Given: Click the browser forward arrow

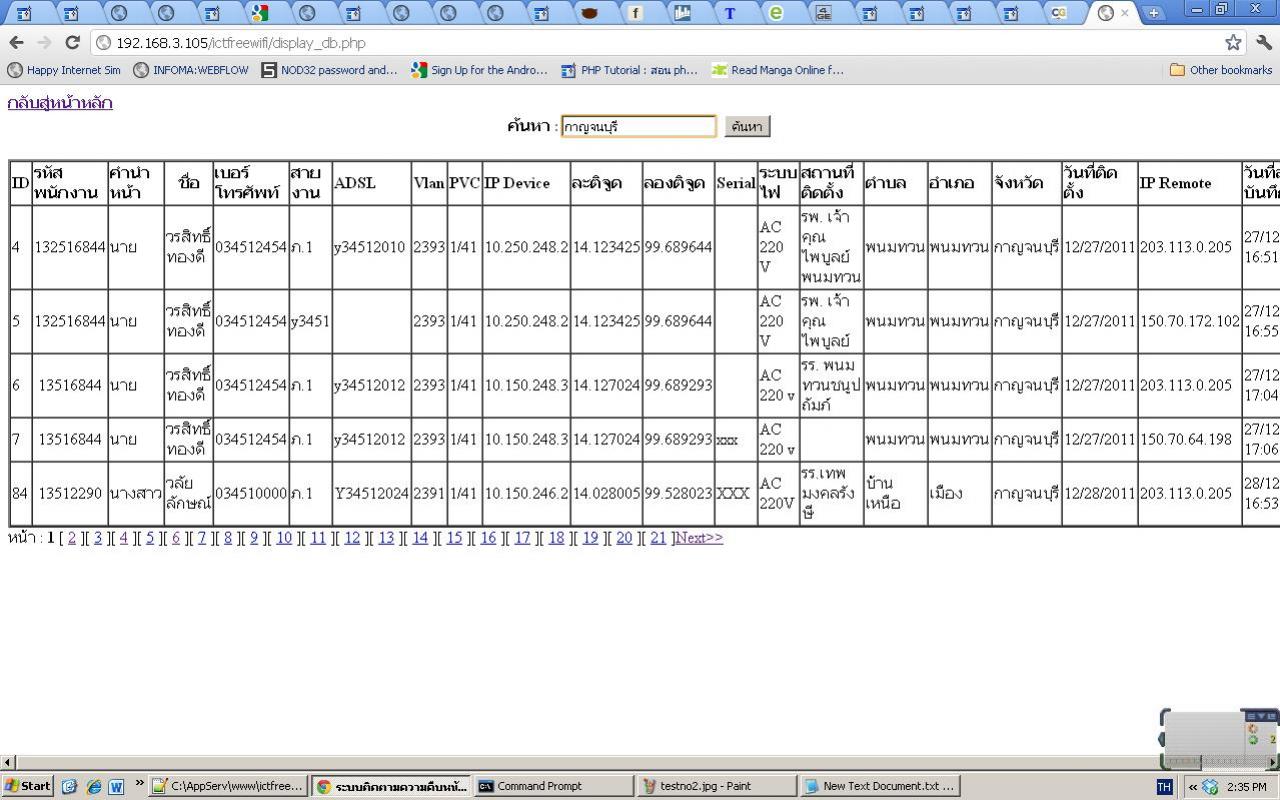Looking at the screenshot, I should (44, 42).
